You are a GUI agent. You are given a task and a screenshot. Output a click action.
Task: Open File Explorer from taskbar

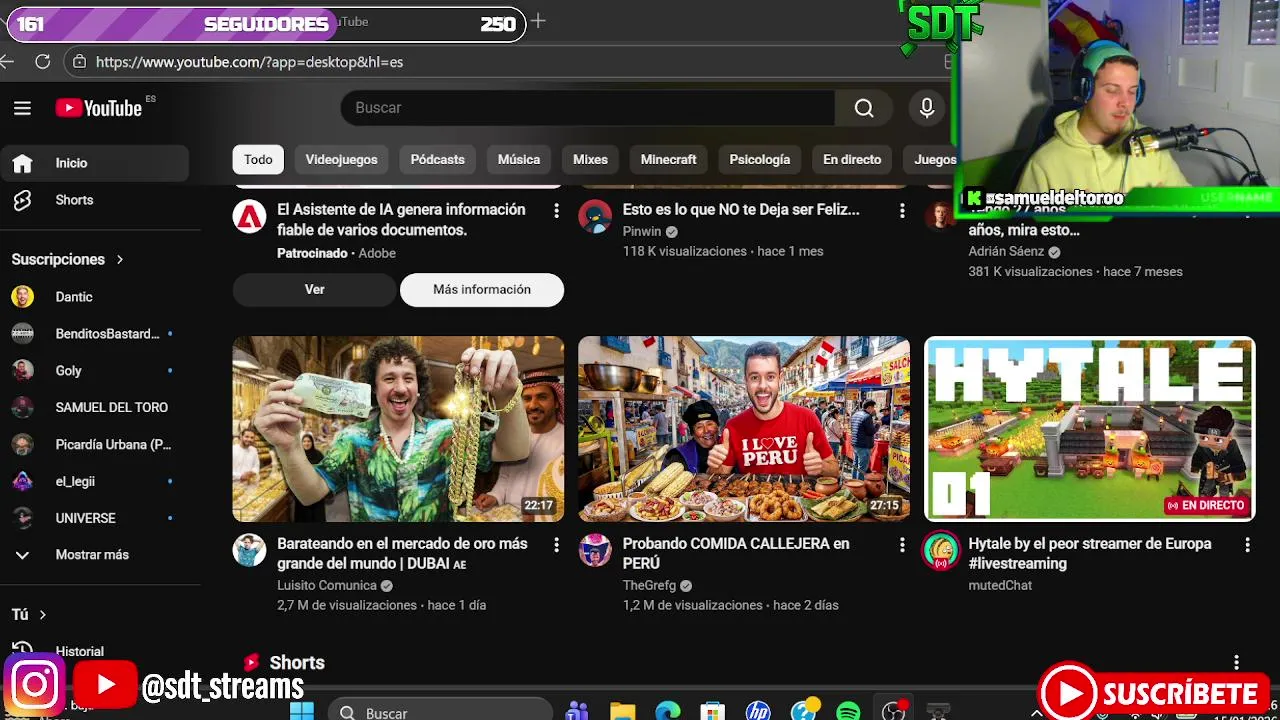click(622, 711)
